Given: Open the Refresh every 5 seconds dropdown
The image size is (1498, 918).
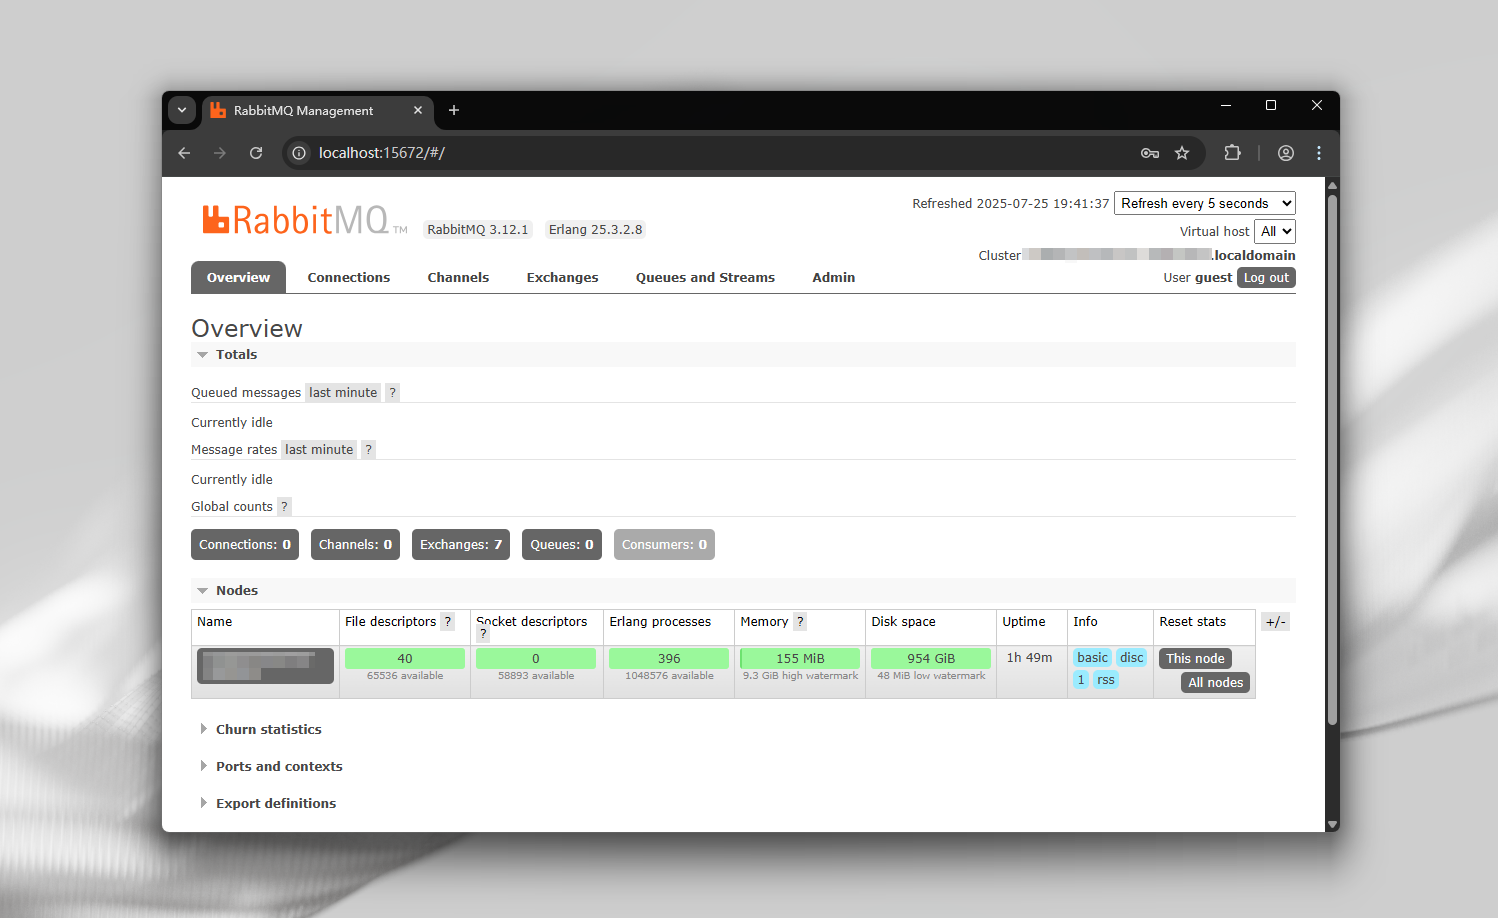Looking at the screenshot, I should (x=1205, y=203).
